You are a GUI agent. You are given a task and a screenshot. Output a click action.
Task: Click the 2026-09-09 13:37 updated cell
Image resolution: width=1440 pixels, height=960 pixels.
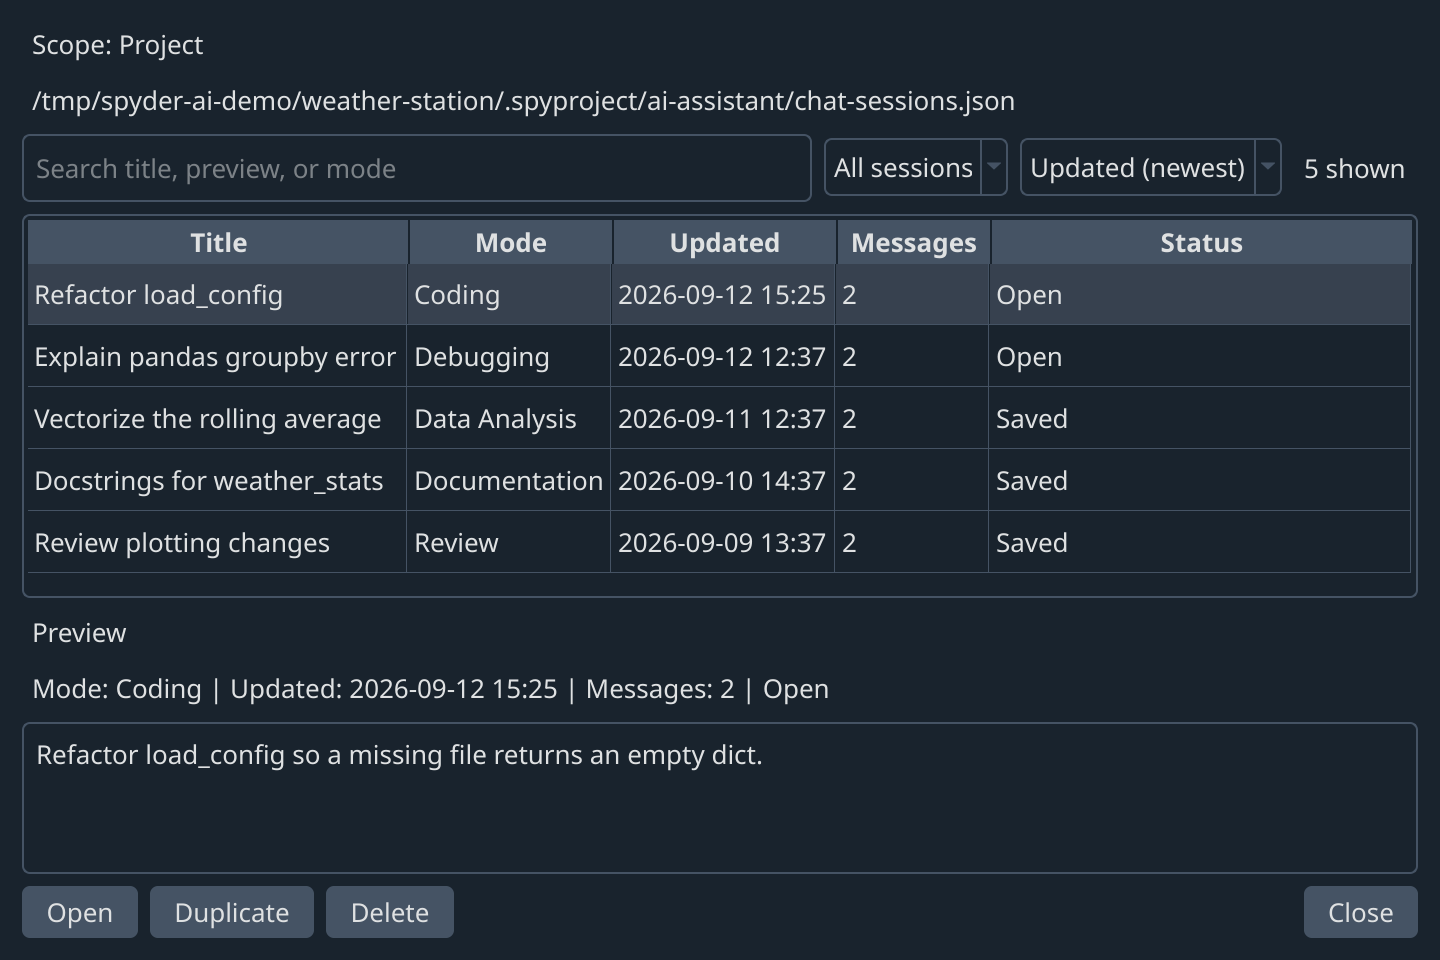tap(723, 543)
